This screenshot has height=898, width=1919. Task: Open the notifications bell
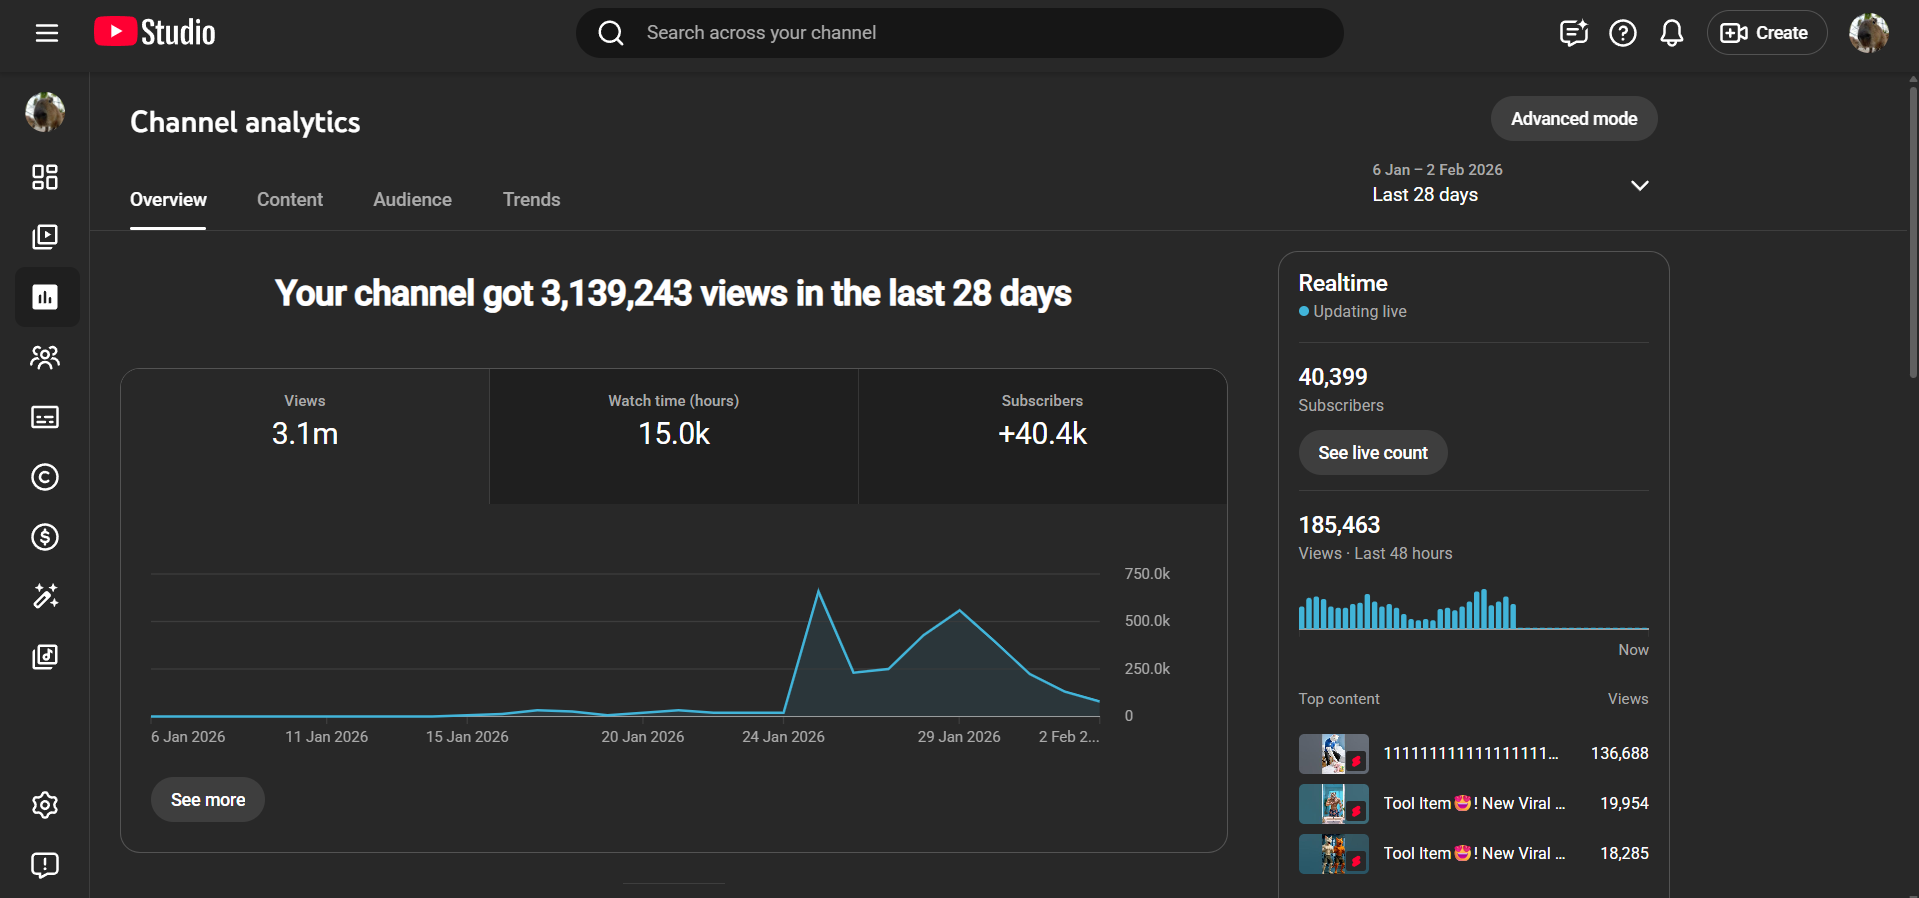coord(1671,33)
